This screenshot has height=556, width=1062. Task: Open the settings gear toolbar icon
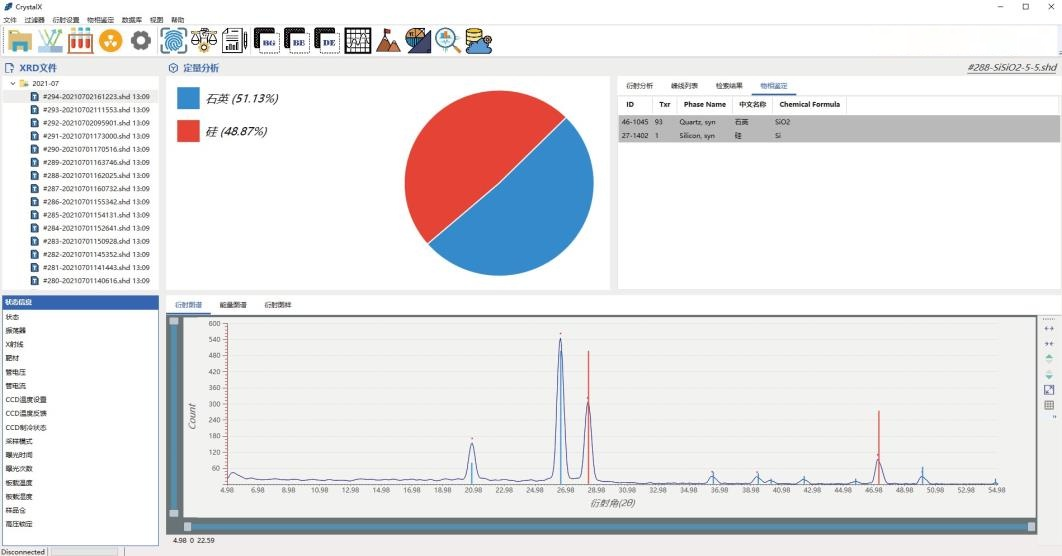click(x=141, y=40)
